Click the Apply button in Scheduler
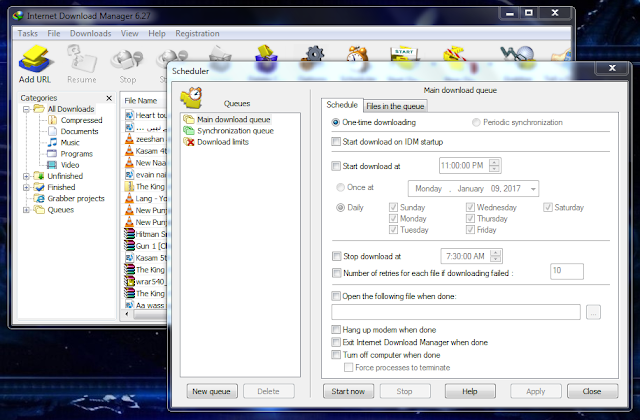Viewport: 640px width, 420px height. (x=536, y=391)
